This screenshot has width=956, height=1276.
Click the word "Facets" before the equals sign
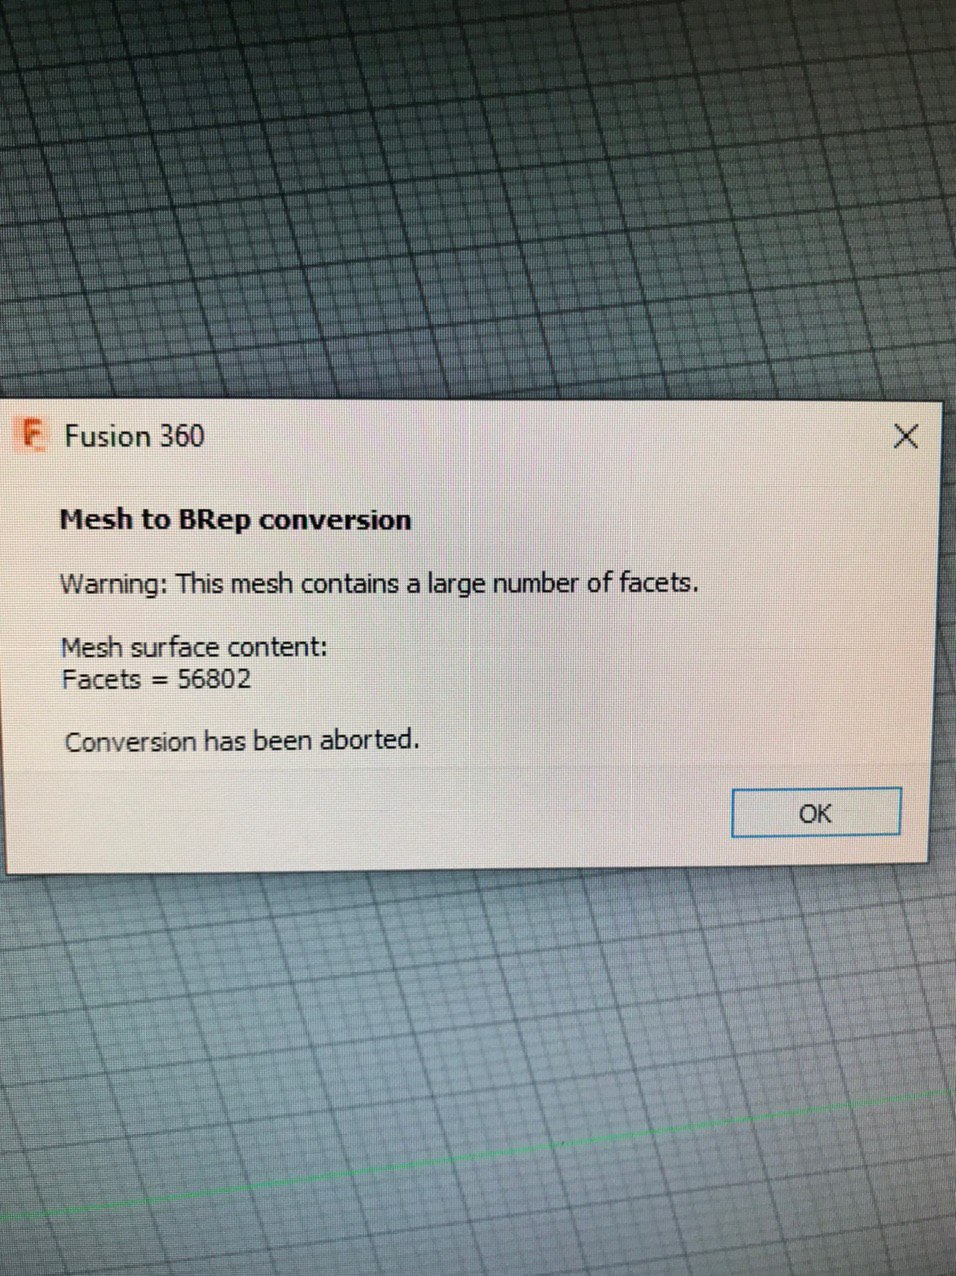[x=101, y=680]
